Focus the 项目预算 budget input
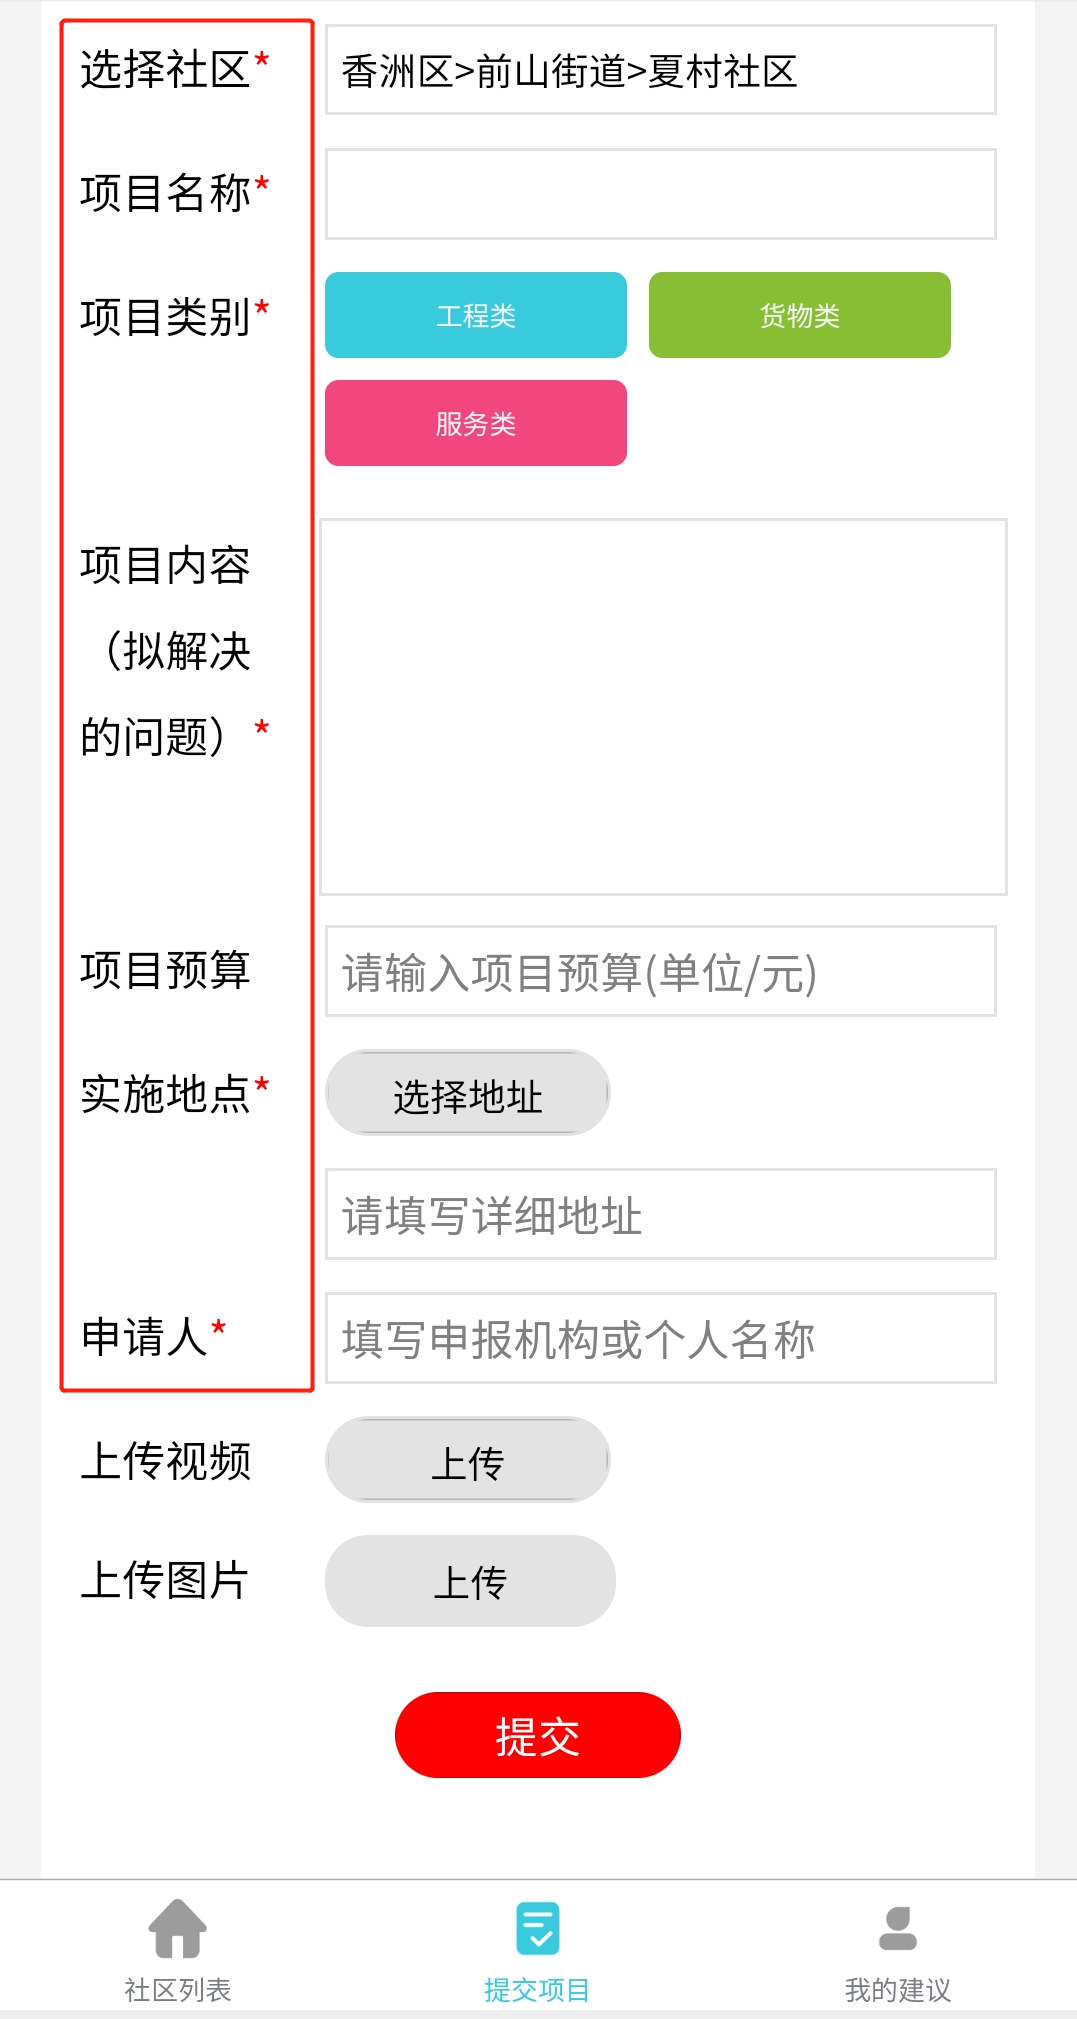 pyautogui.click(x=660, y=971)
